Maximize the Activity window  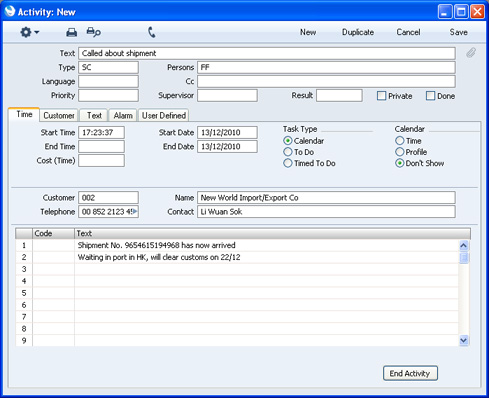point(461,12)
